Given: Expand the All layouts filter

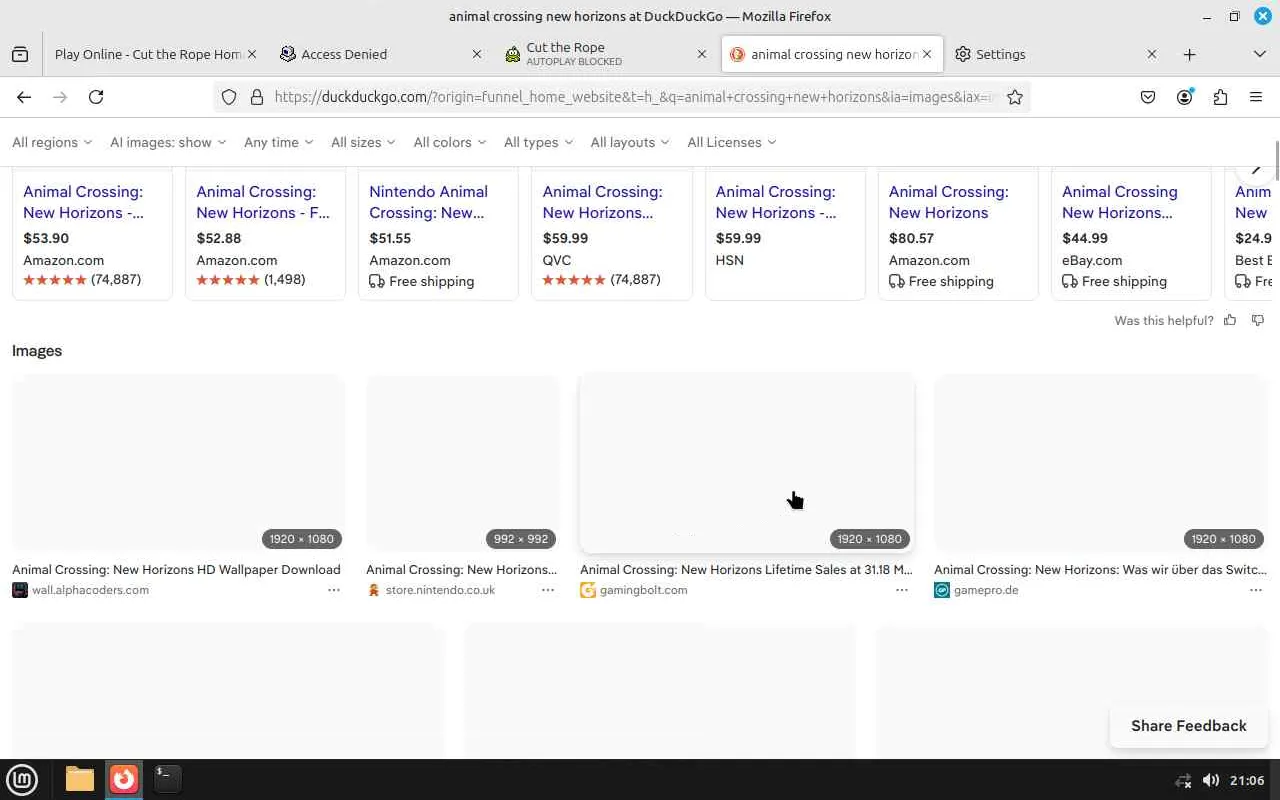Looking at the screenshot, I should pos(630,142).
